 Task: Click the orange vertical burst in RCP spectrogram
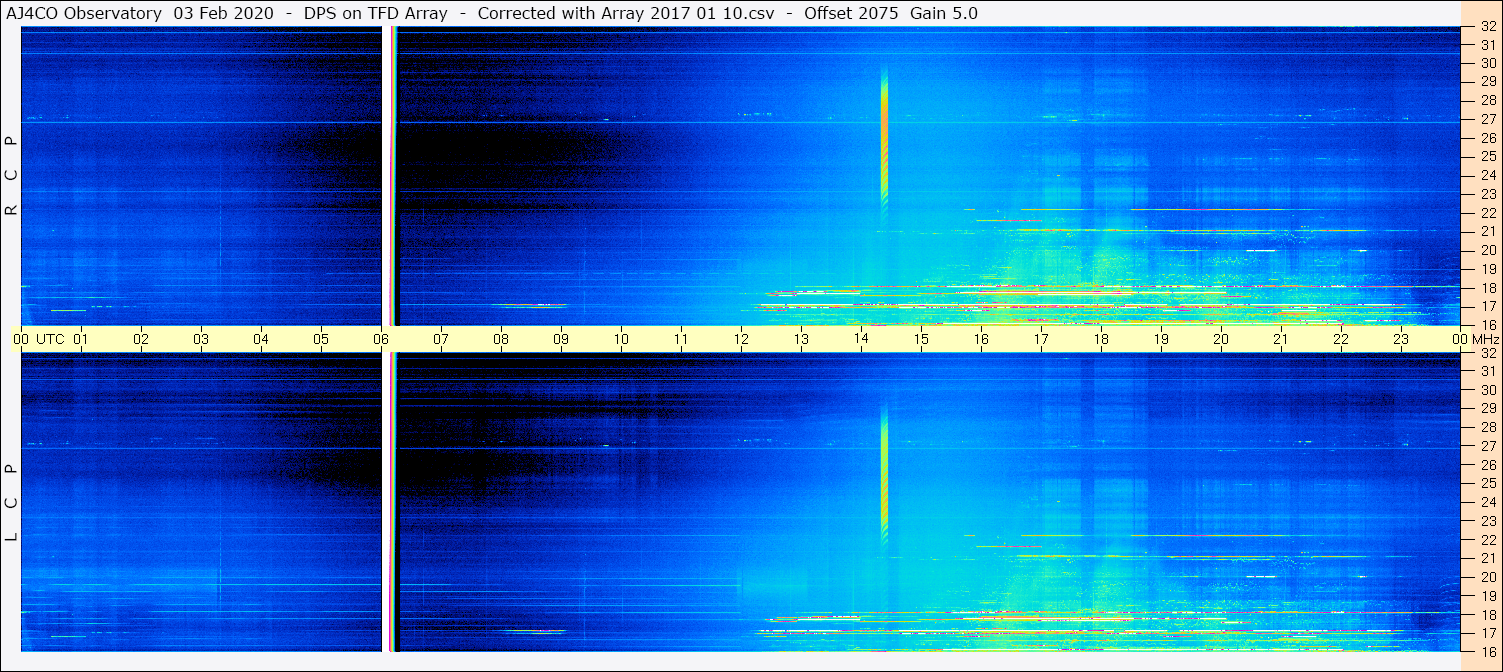(884, 140)
